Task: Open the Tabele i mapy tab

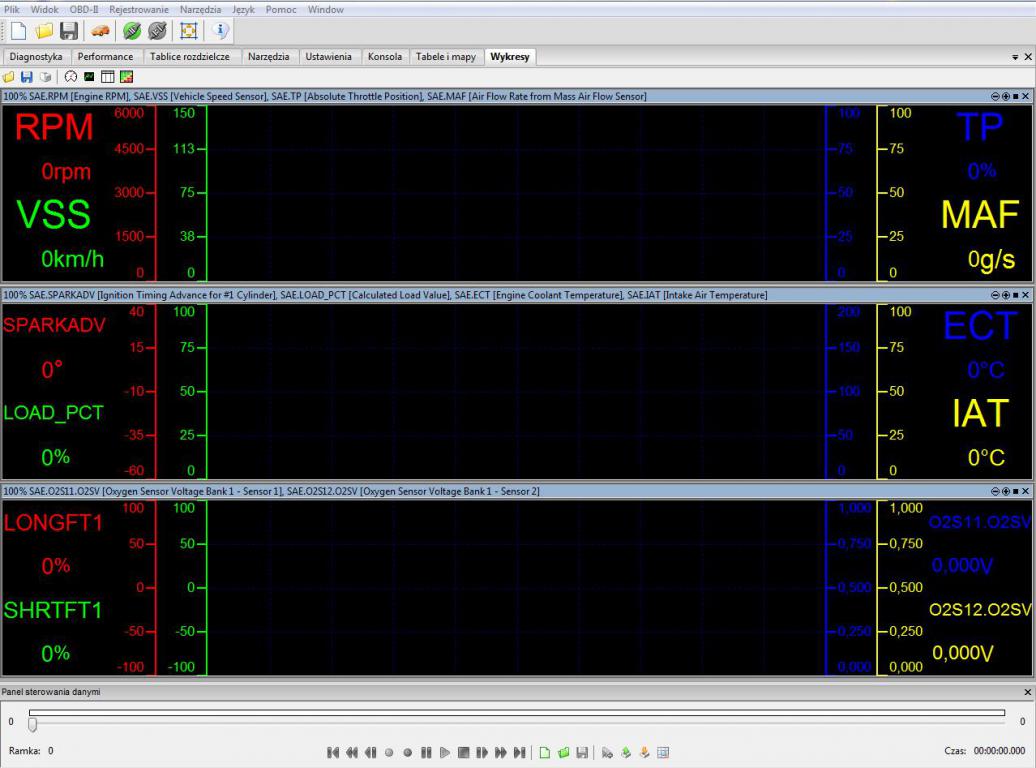Action: tap(445, 57)
